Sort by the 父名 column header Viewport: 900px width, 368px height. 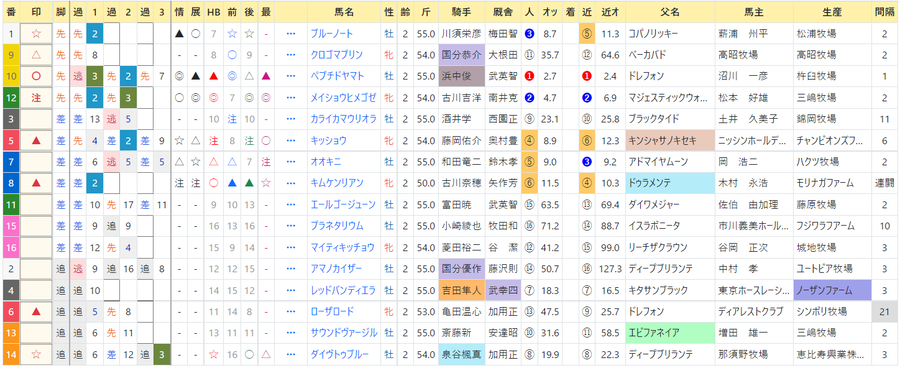coord(670,11)
